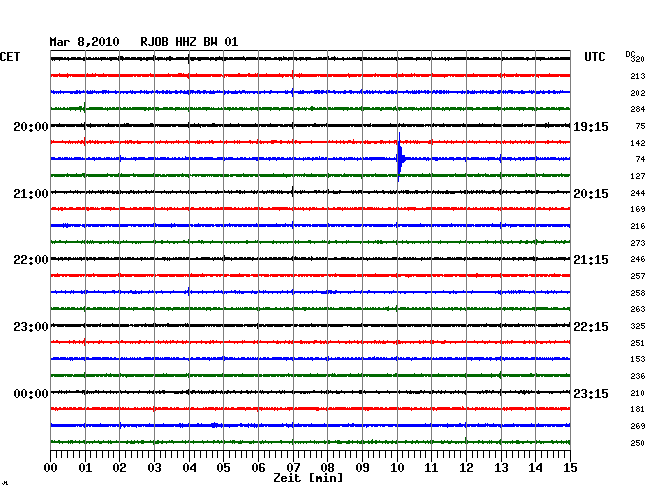Click minute label 09 on the x-axis

362,468
